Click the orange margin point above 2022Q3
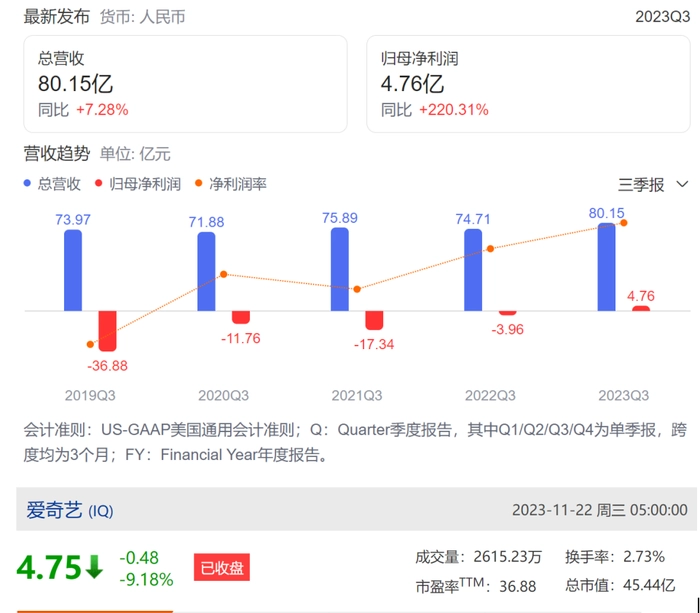The image size is (700, 613). [490, 249]
